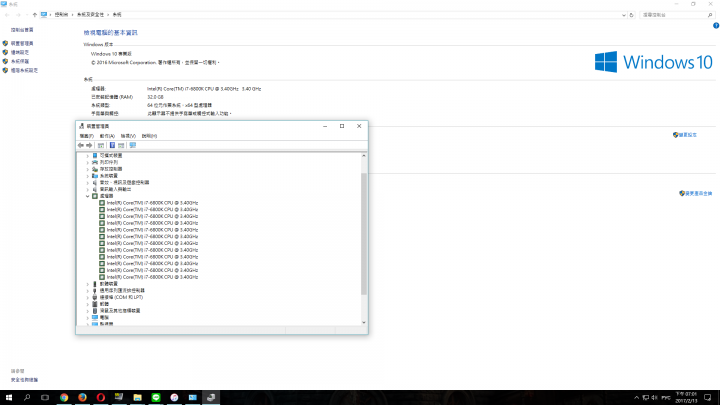Screen dimensions: 720x405
Task: Toggle the action pane icon in Device Manager toolbar
Action: (121, 145)
